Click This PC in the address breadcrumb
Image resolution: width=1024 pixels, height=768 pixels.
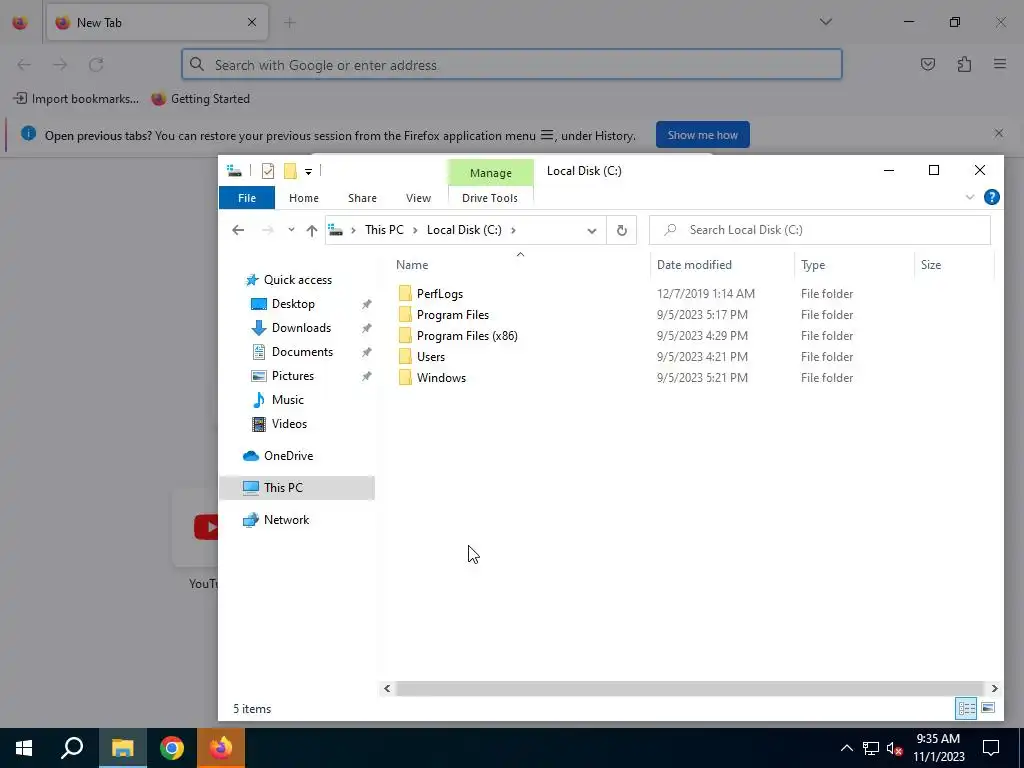tap(384, 230)
